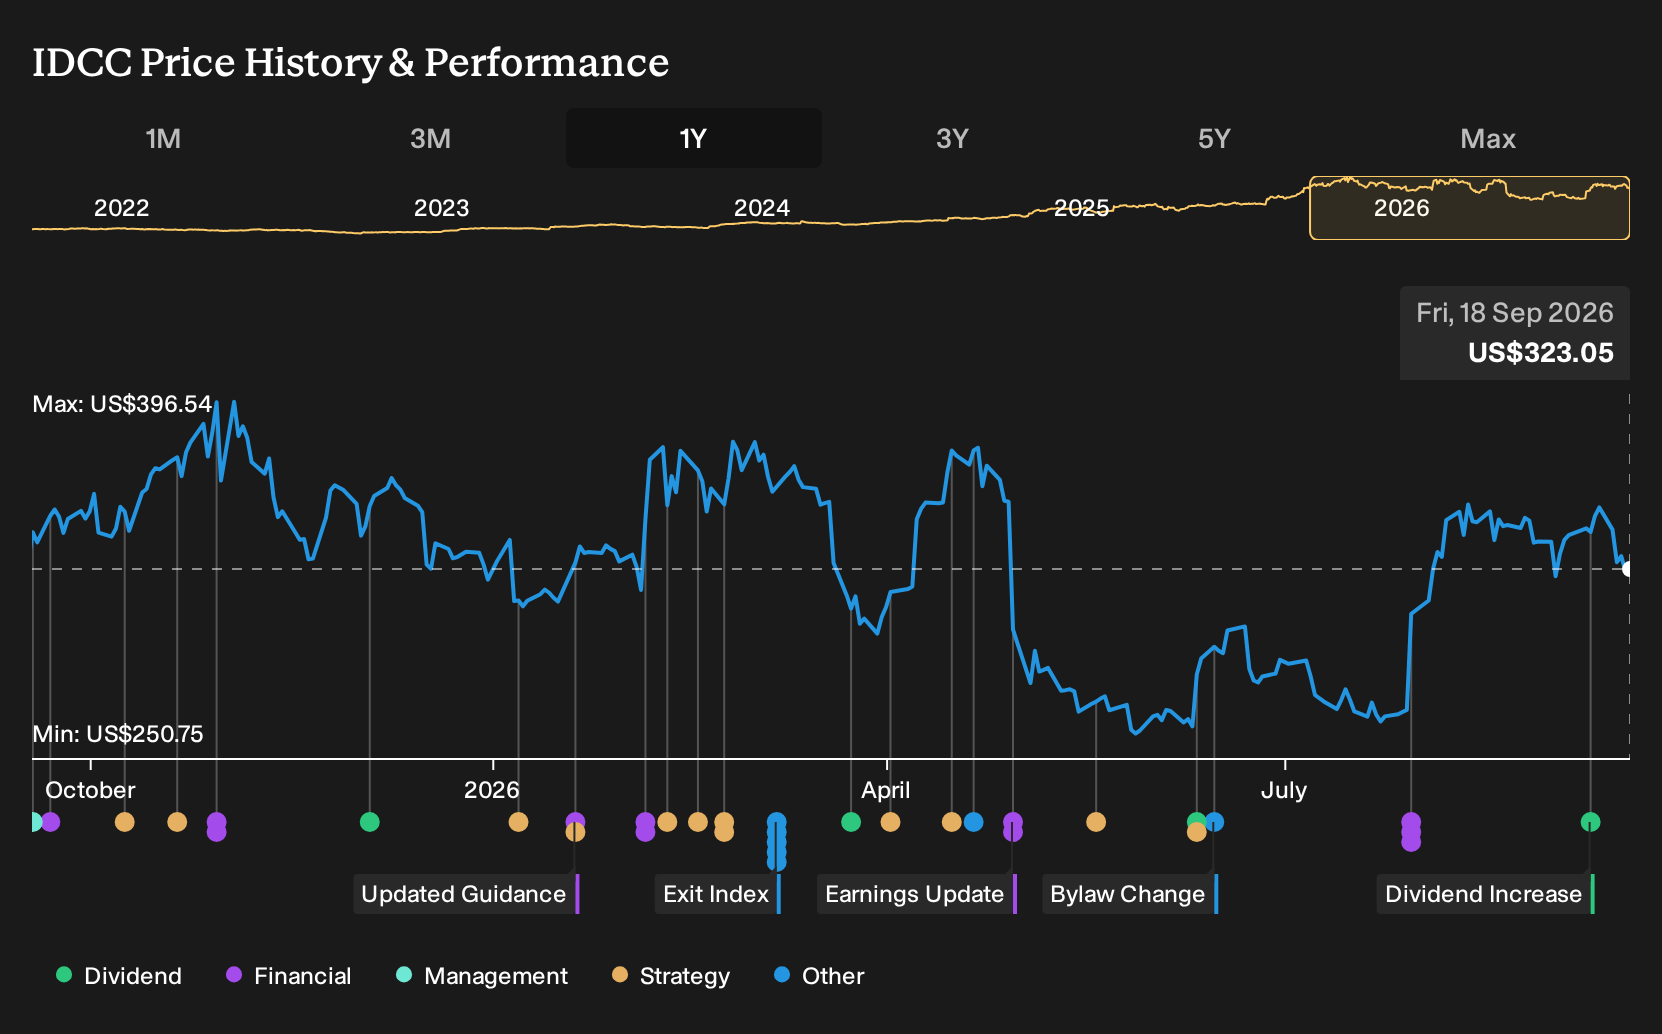Viewport: 1662px width, 1034px height.
Task: Select the 1Y time range tab
Action: coord(694,138)
